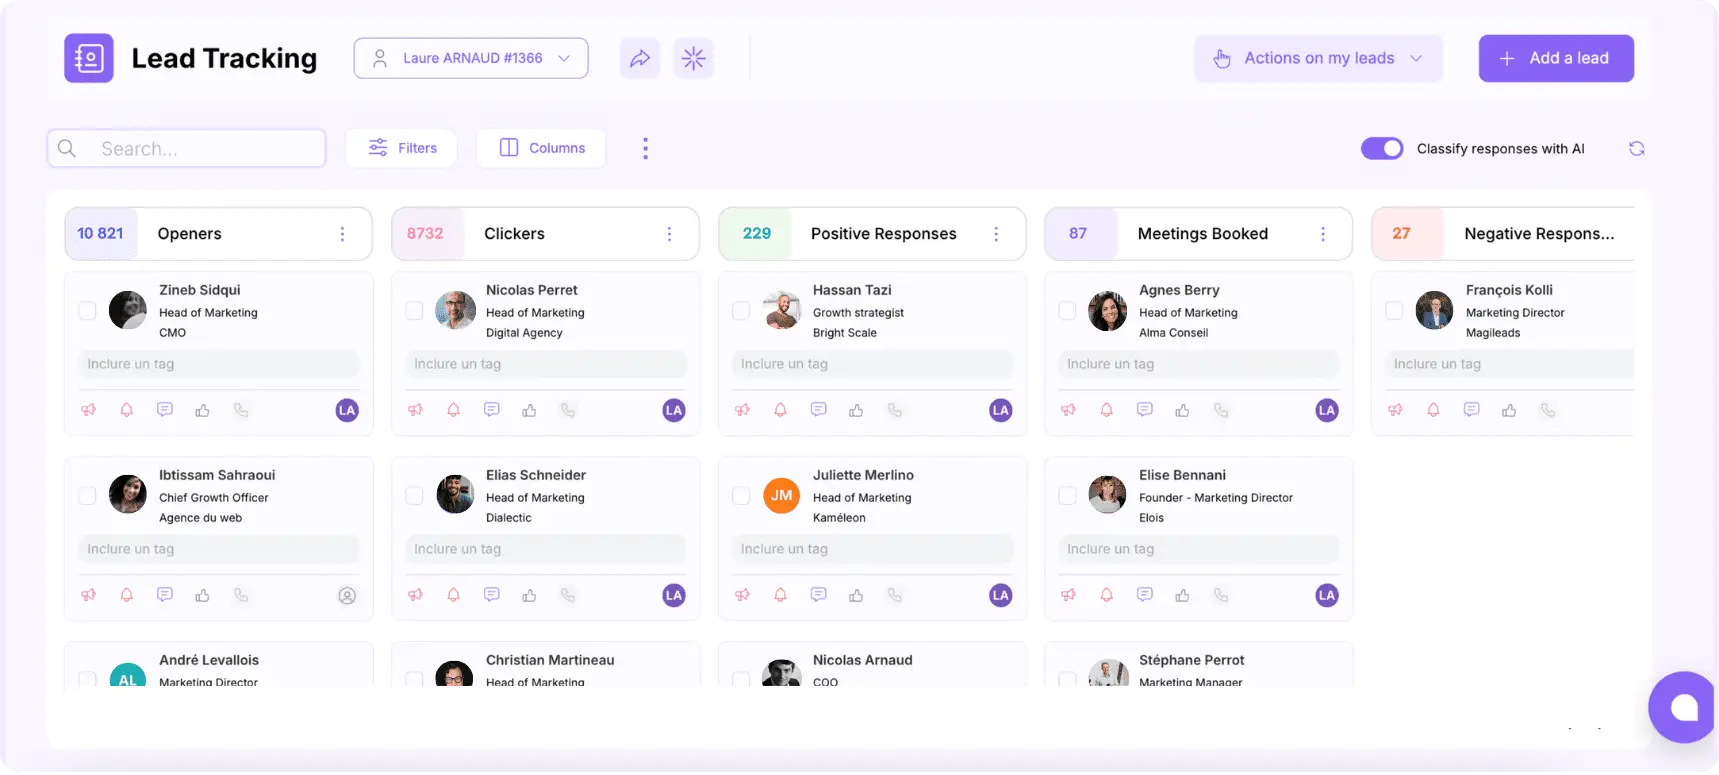
Task: Open Hassan Tazi profile photo
Action: 781,311
